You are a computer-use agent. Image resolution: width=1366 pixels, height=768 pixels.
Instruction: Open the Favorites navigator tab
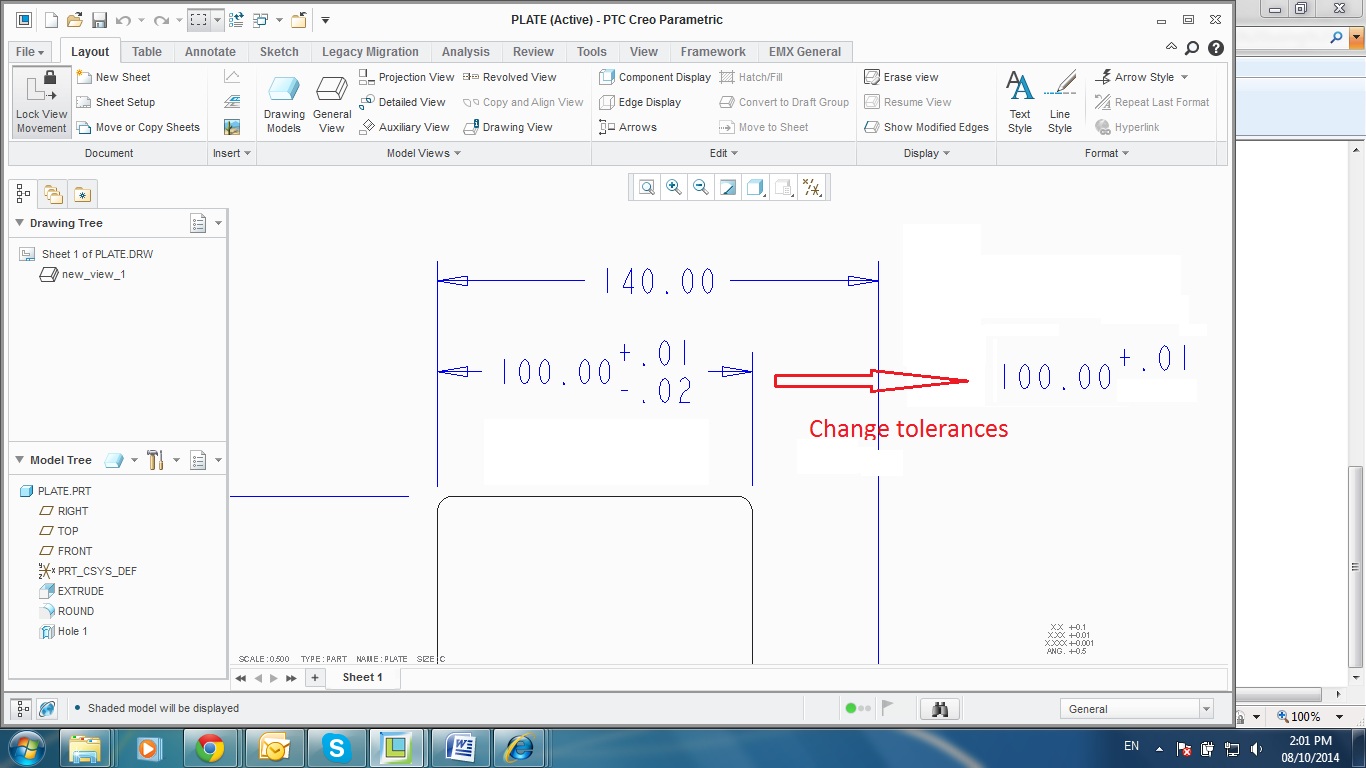tap(82, 195)
